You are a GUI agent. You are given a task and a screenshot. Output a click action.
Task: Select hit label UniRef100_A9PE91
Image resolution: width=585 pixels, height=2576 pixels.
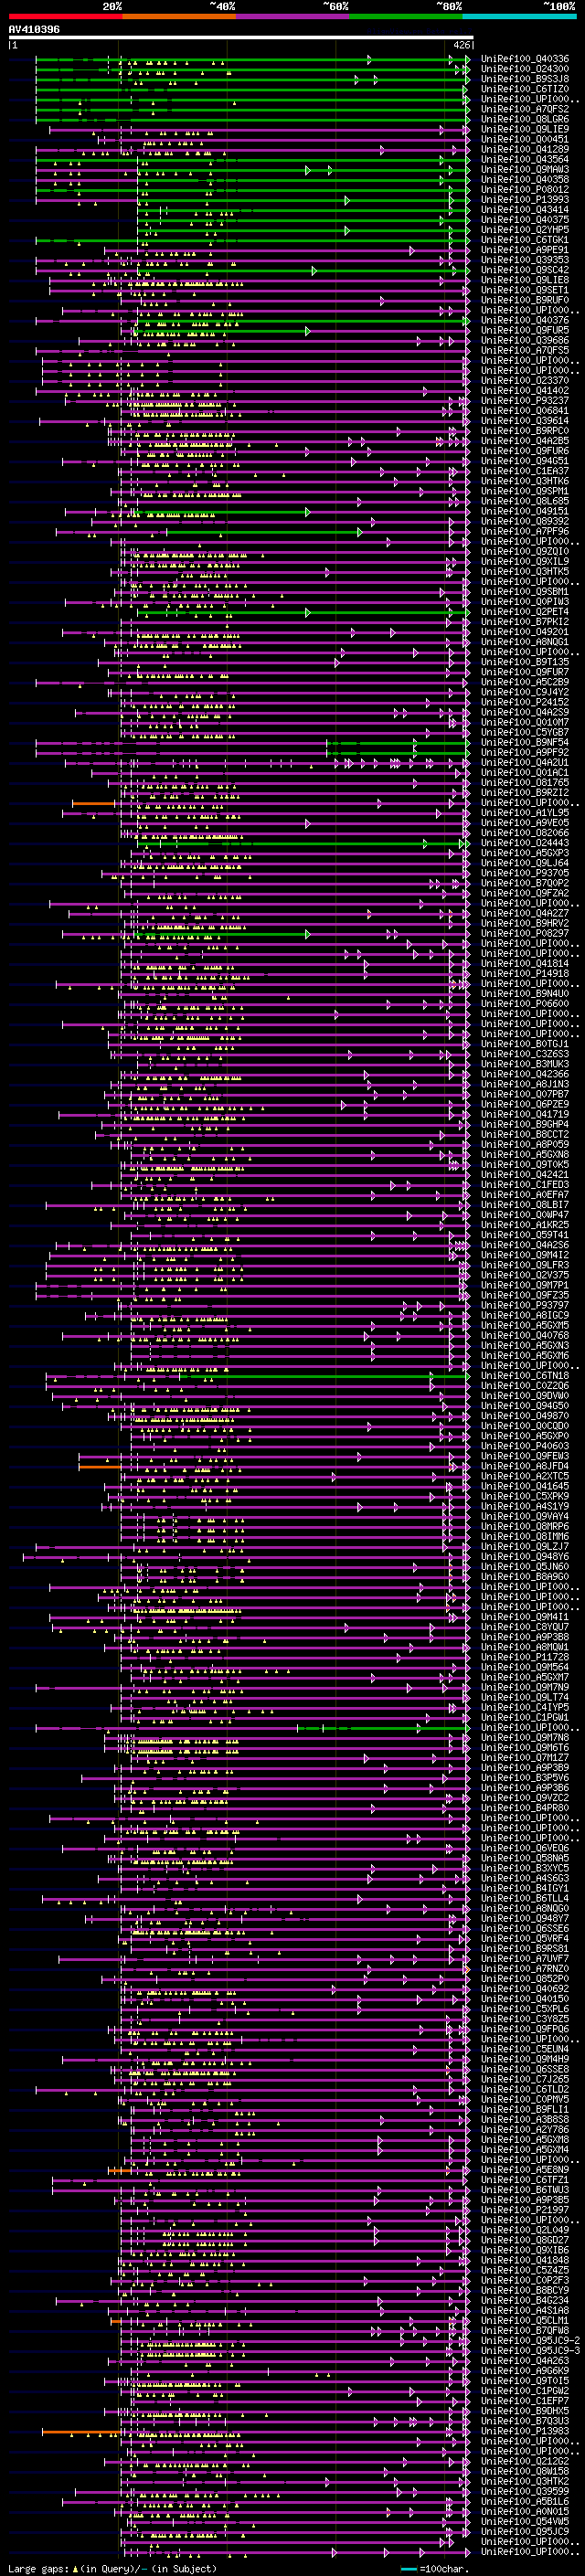point(524,250)
